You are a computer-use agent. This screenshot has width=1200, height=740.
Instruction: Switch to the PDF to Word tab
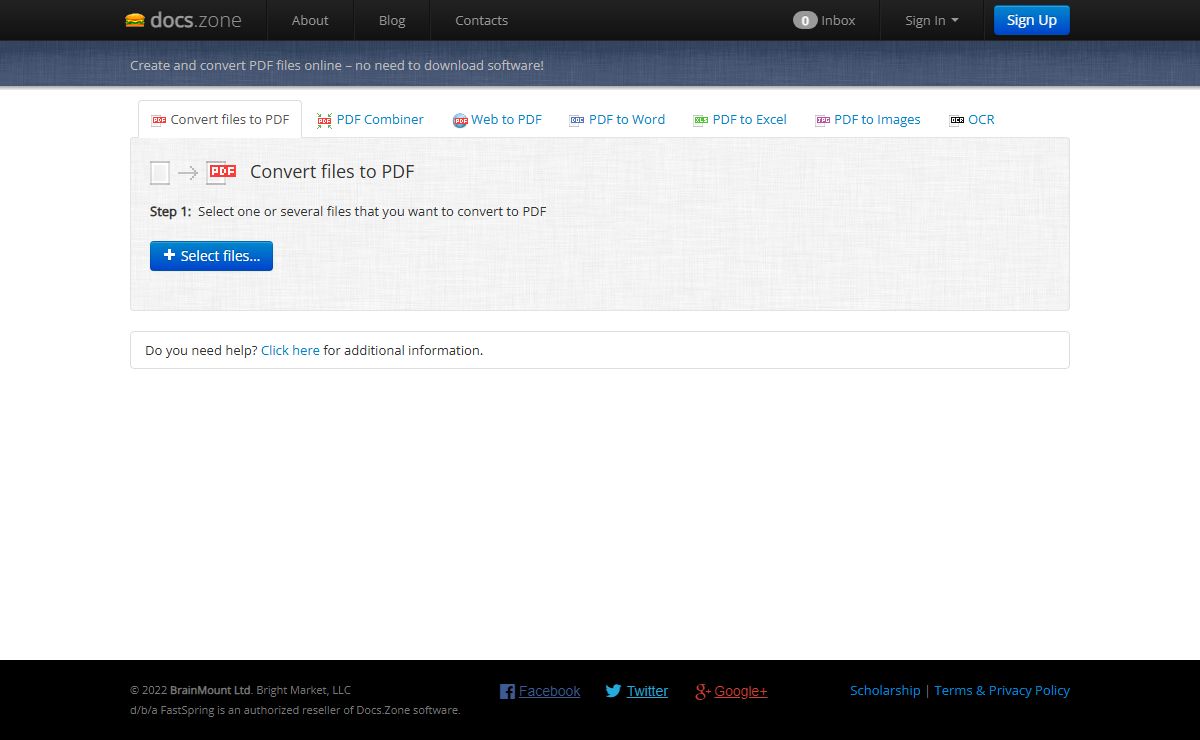point(627,119)
